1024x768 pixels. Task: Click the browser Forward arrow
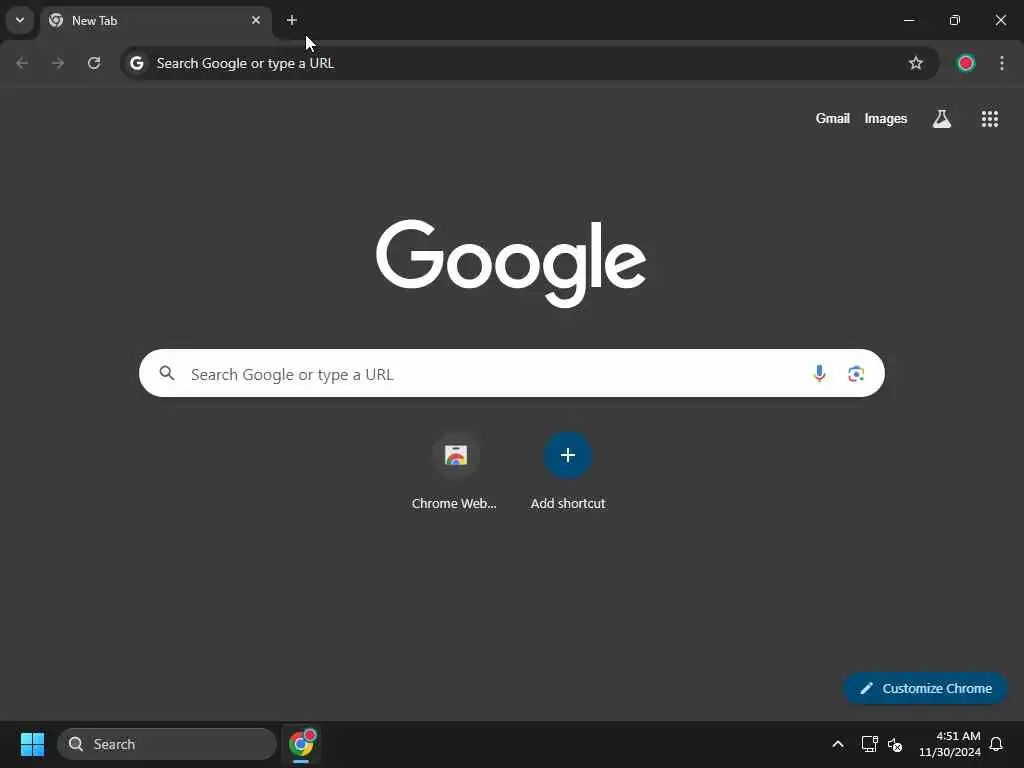(x=58, y=63)
